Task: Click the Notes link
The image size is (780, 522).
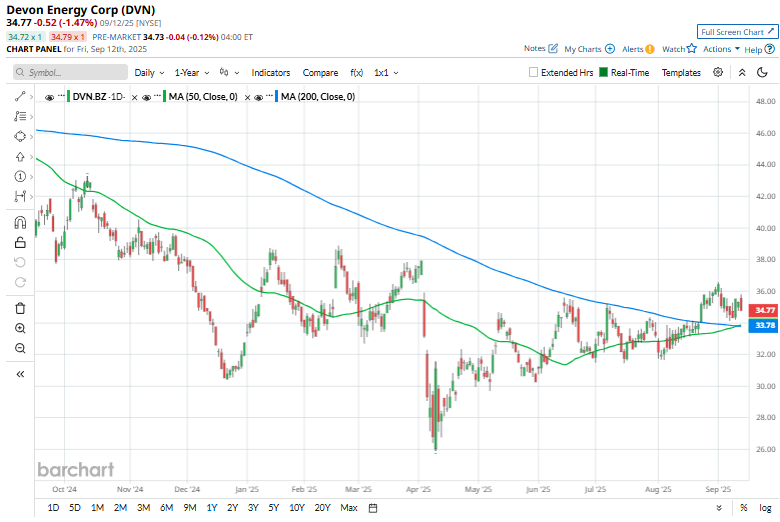Action: tap(534, 48)
